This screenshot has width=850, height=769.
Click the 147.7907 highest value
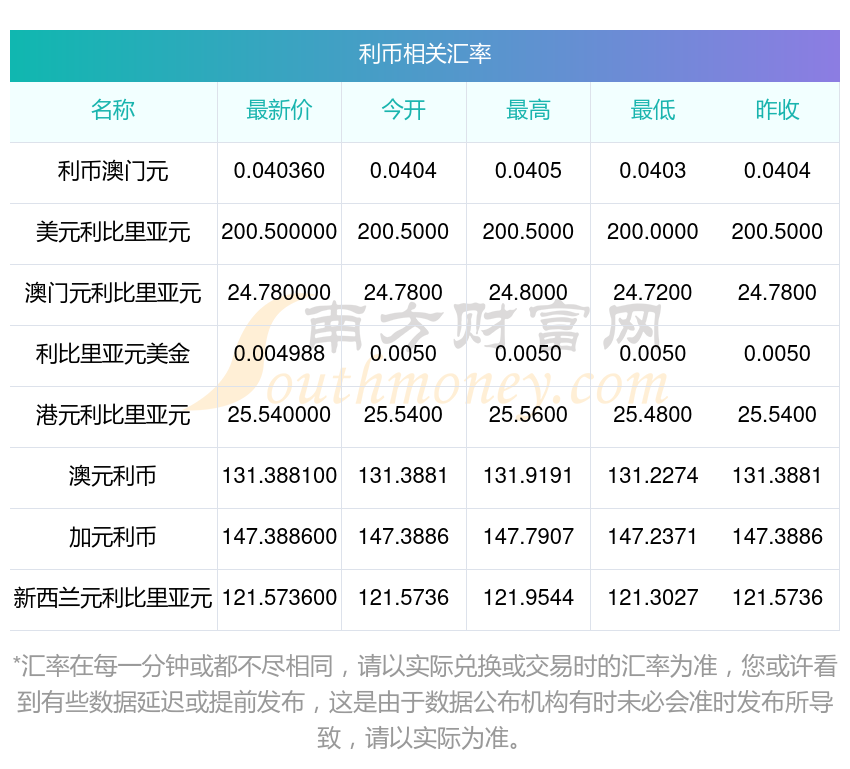pyautogui.click(x=528, y=537)
